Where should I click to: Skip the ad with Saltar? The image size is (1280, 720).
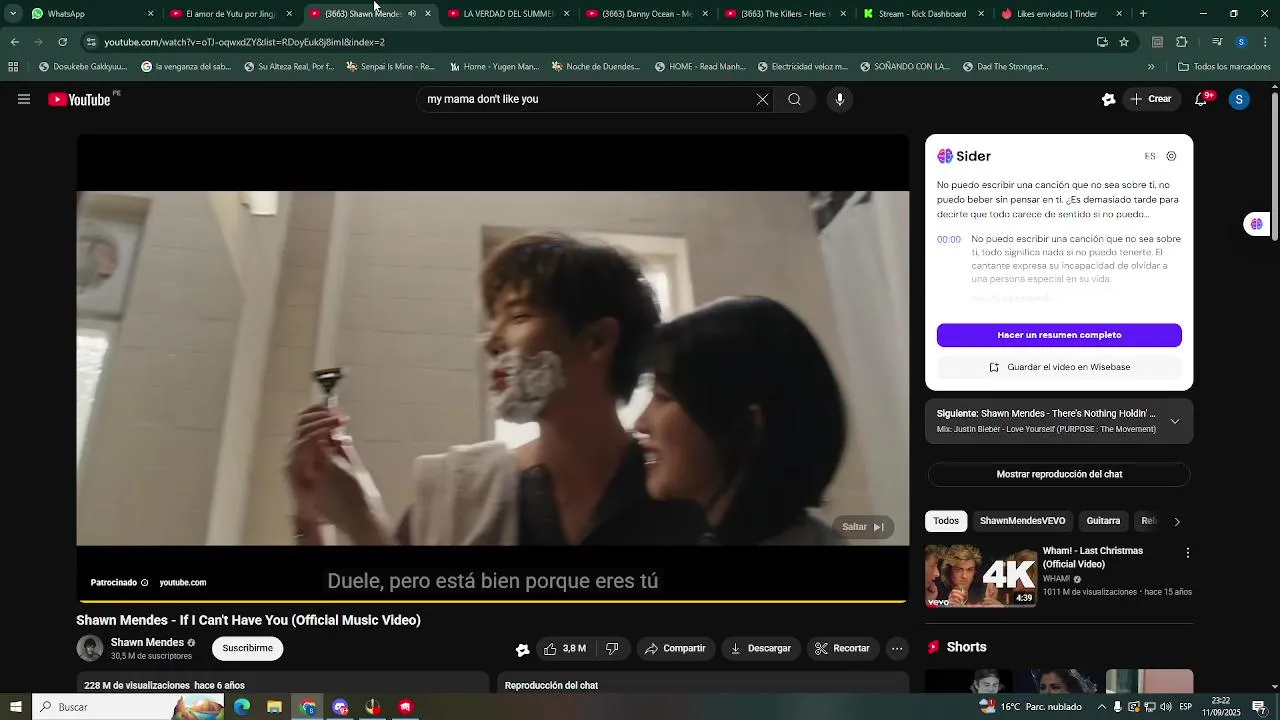[863, 527]
